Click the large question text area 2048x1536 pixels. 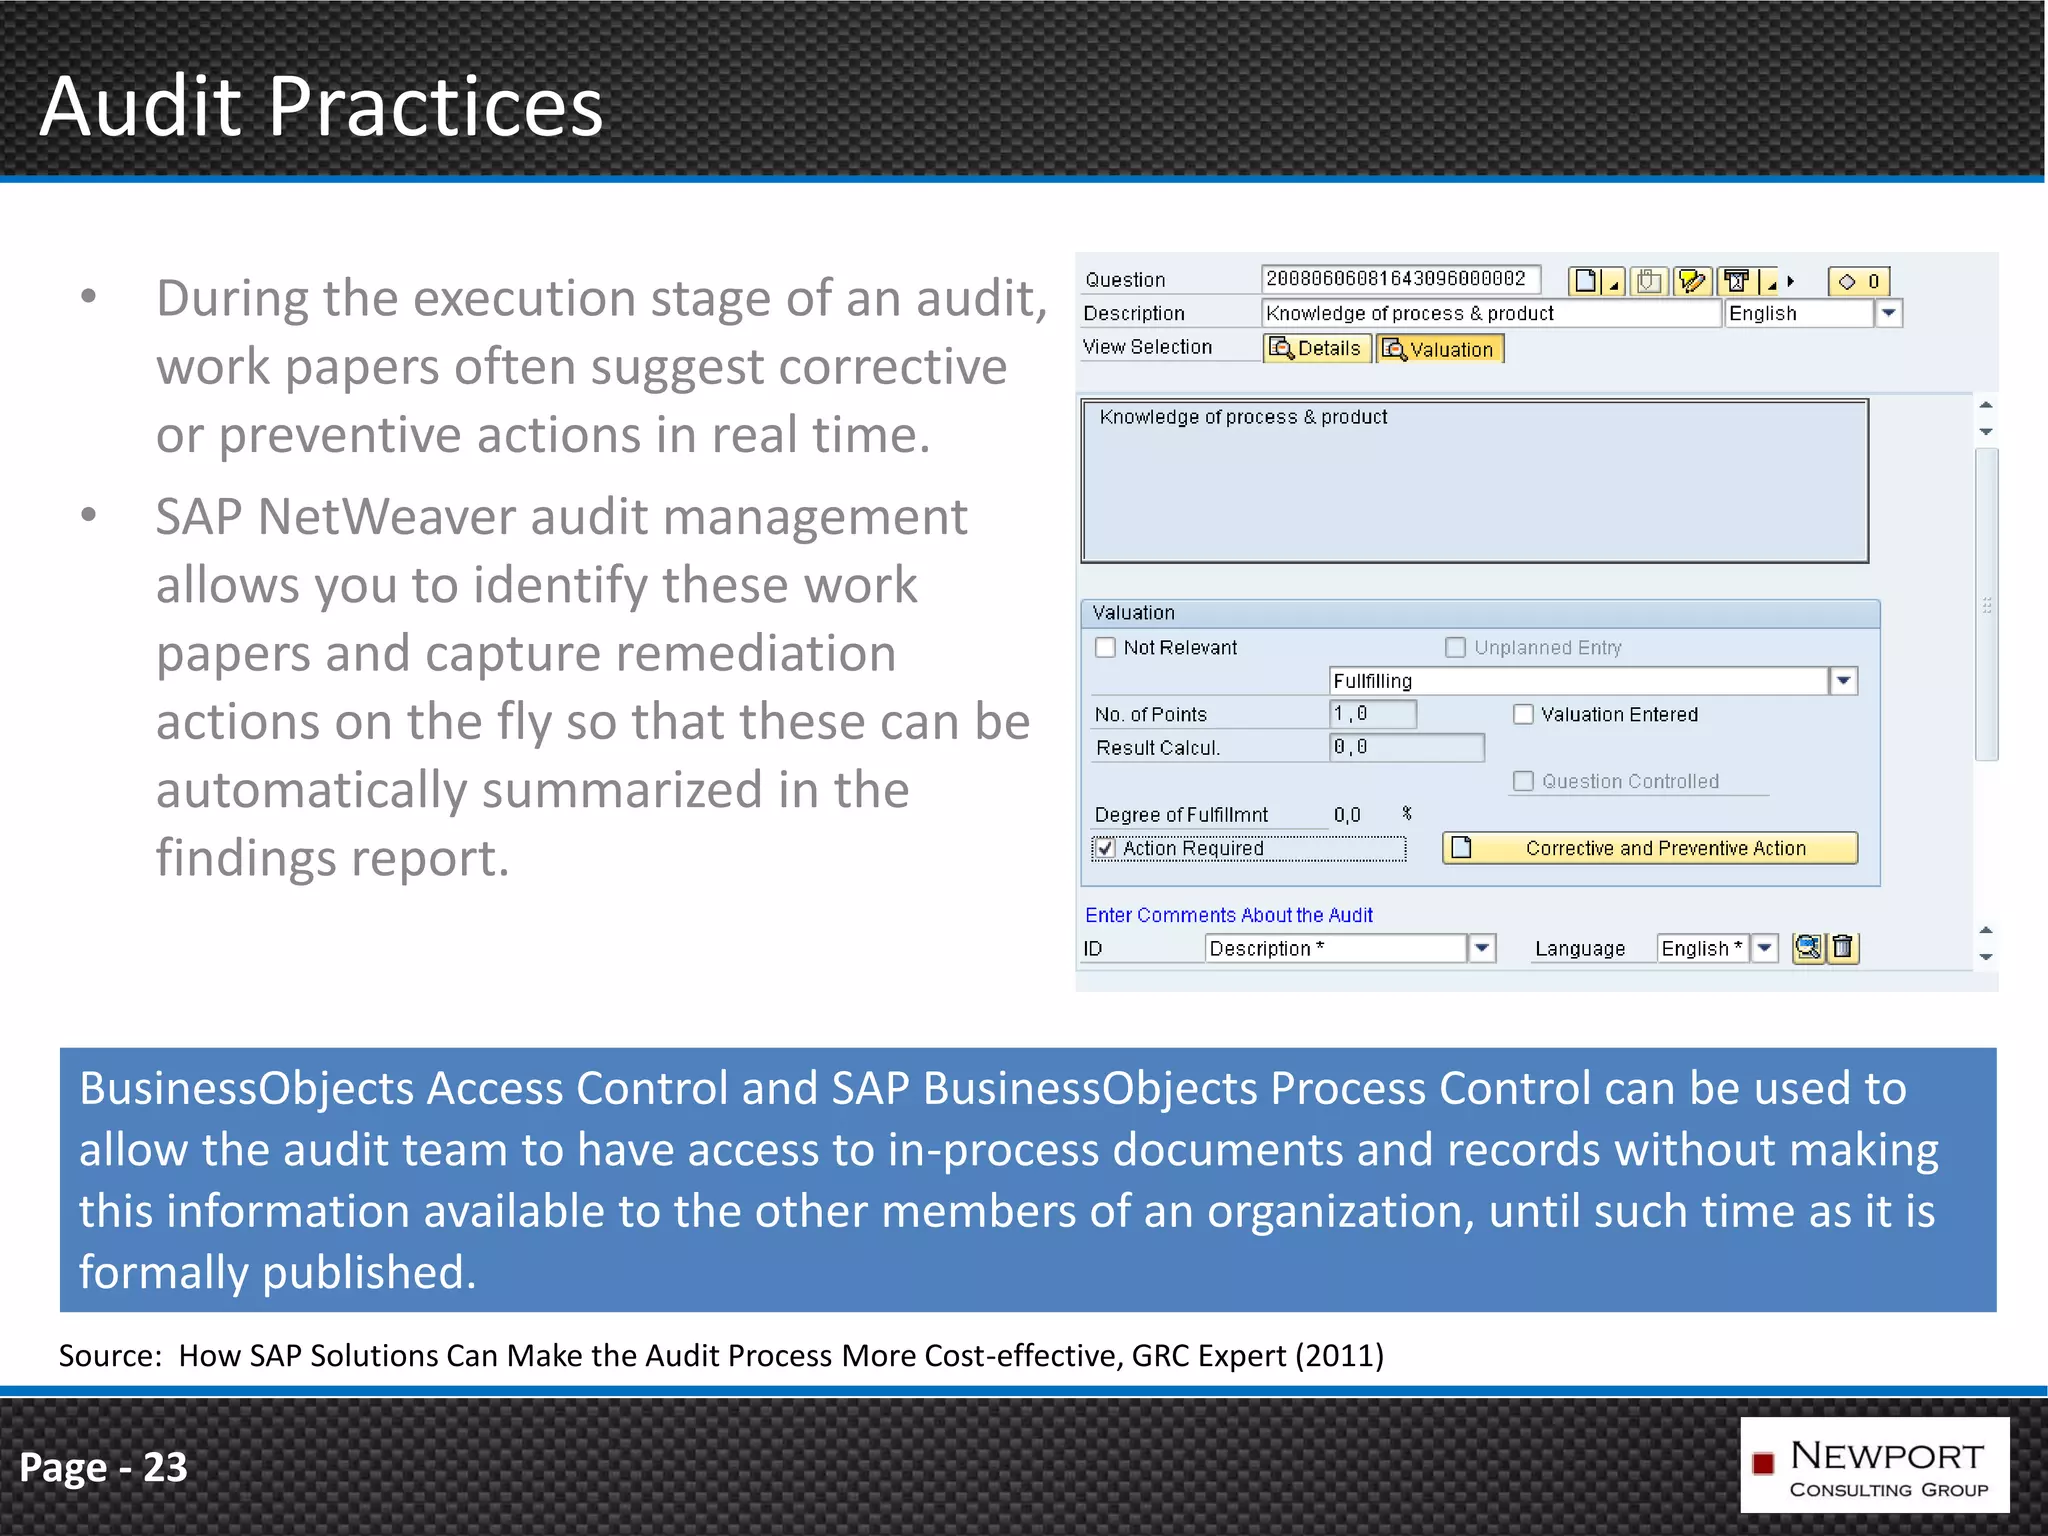[x=1474, y=480]
